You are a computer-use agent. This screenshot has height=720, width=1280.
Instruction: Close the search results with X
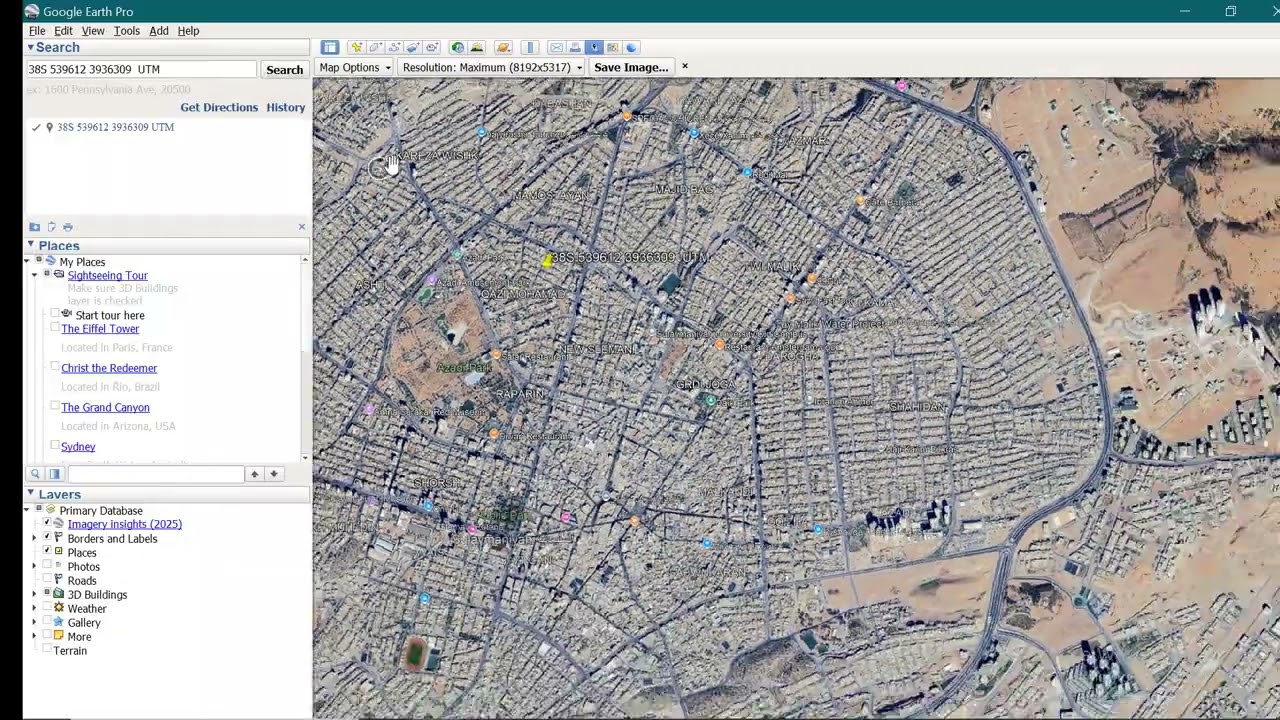pos(301,227)
